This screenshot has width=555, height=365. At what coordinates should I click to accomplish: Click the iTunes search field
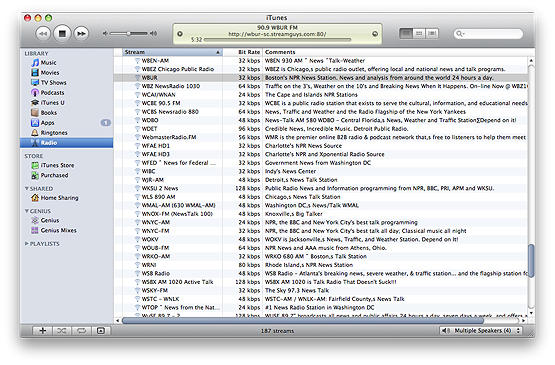pos(488,34)
